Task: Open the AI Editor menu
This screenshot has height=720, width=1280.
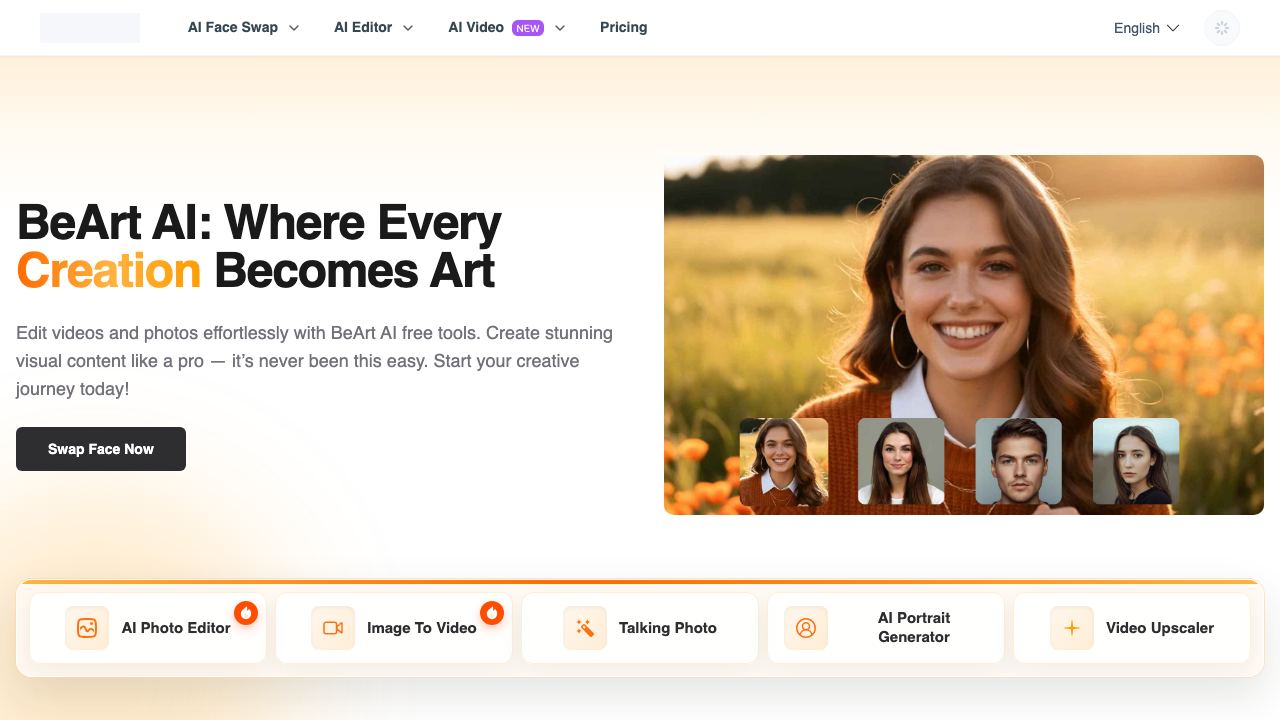Action: (x=374, y=28)
